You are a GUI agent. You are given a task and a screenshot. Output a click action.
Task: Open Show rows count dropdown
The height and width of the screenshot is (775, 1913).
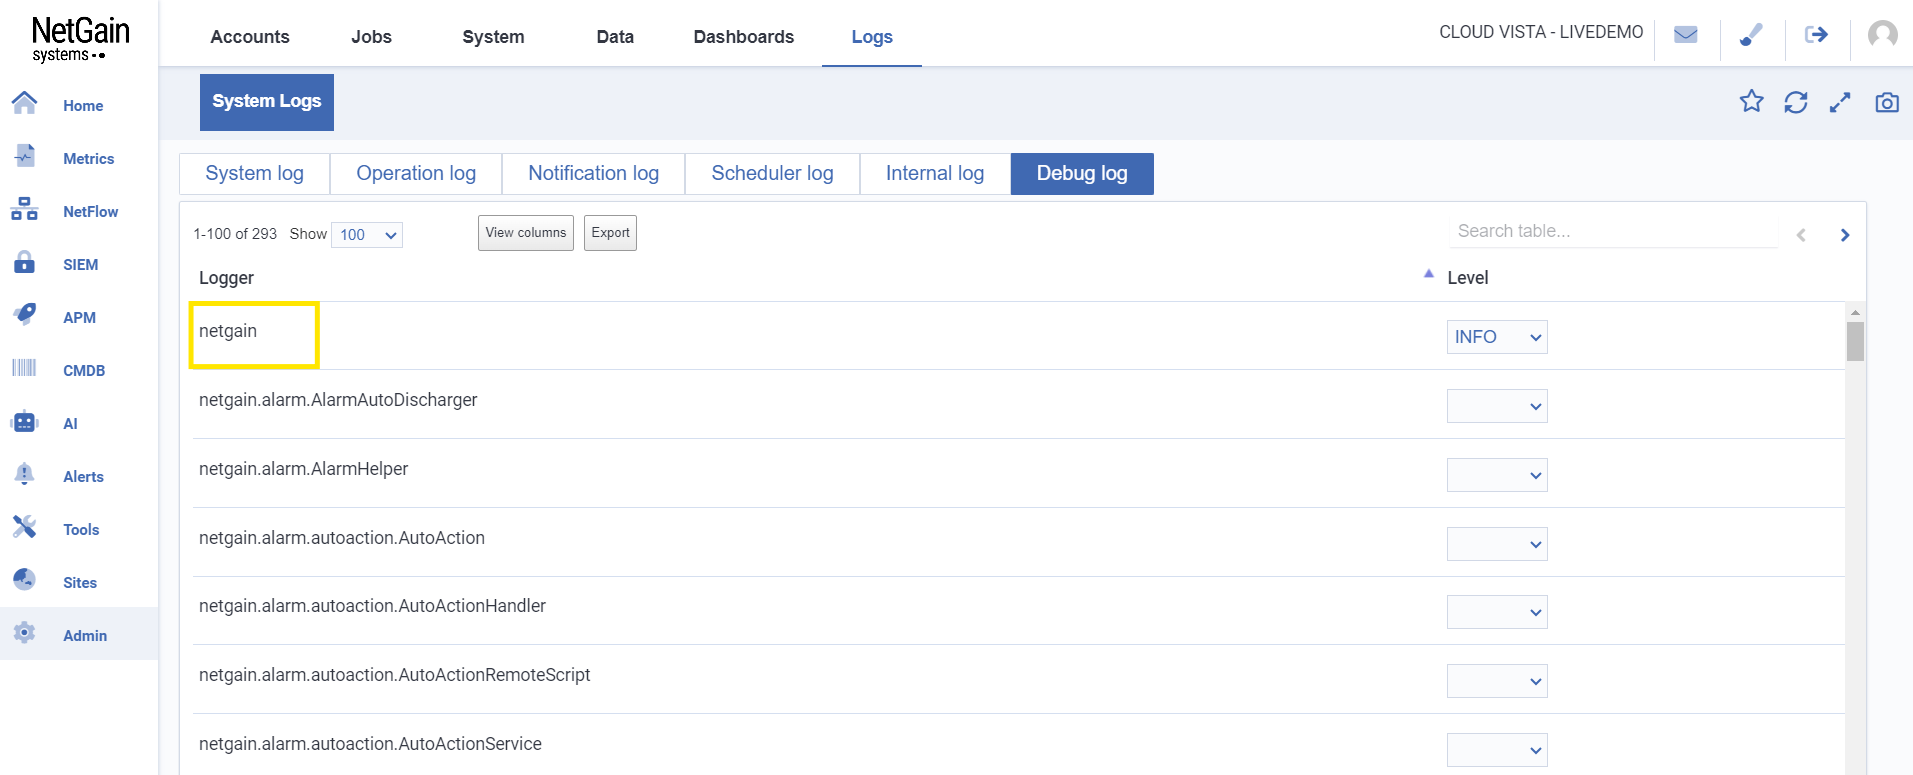[x=367, y=235]
